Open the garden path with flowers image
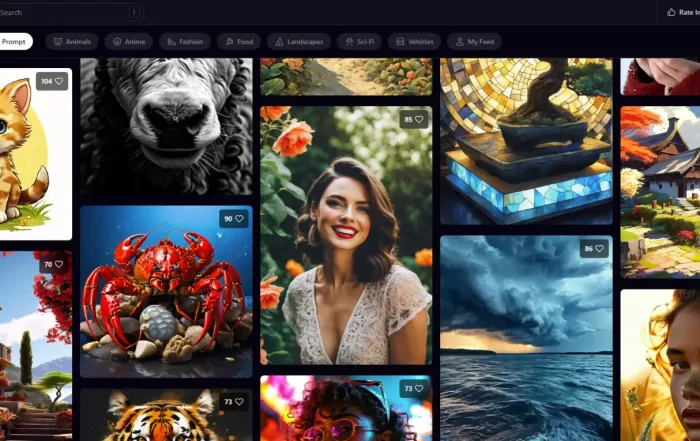Image resolution: width=700 pixels, height=441 pixels. click(346, 77)
